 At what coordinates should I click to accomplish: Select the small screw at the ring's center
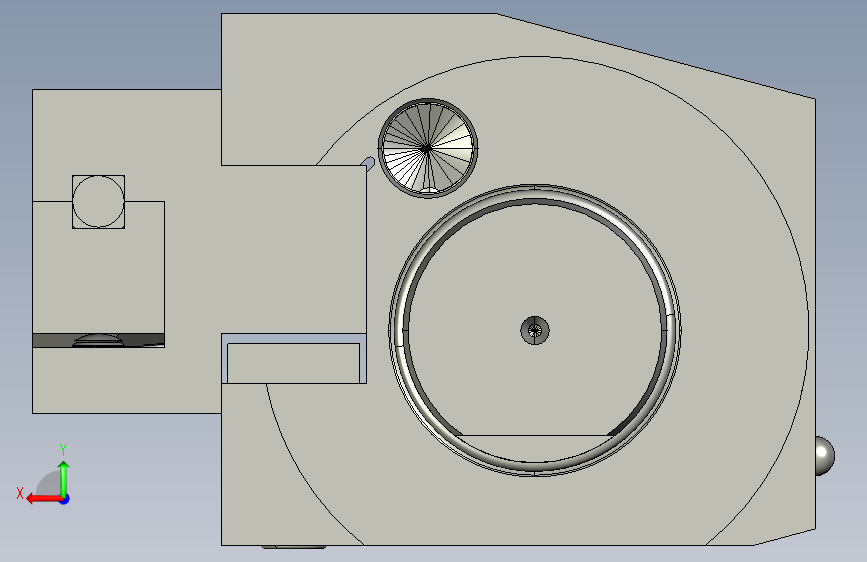pos(535,331)
